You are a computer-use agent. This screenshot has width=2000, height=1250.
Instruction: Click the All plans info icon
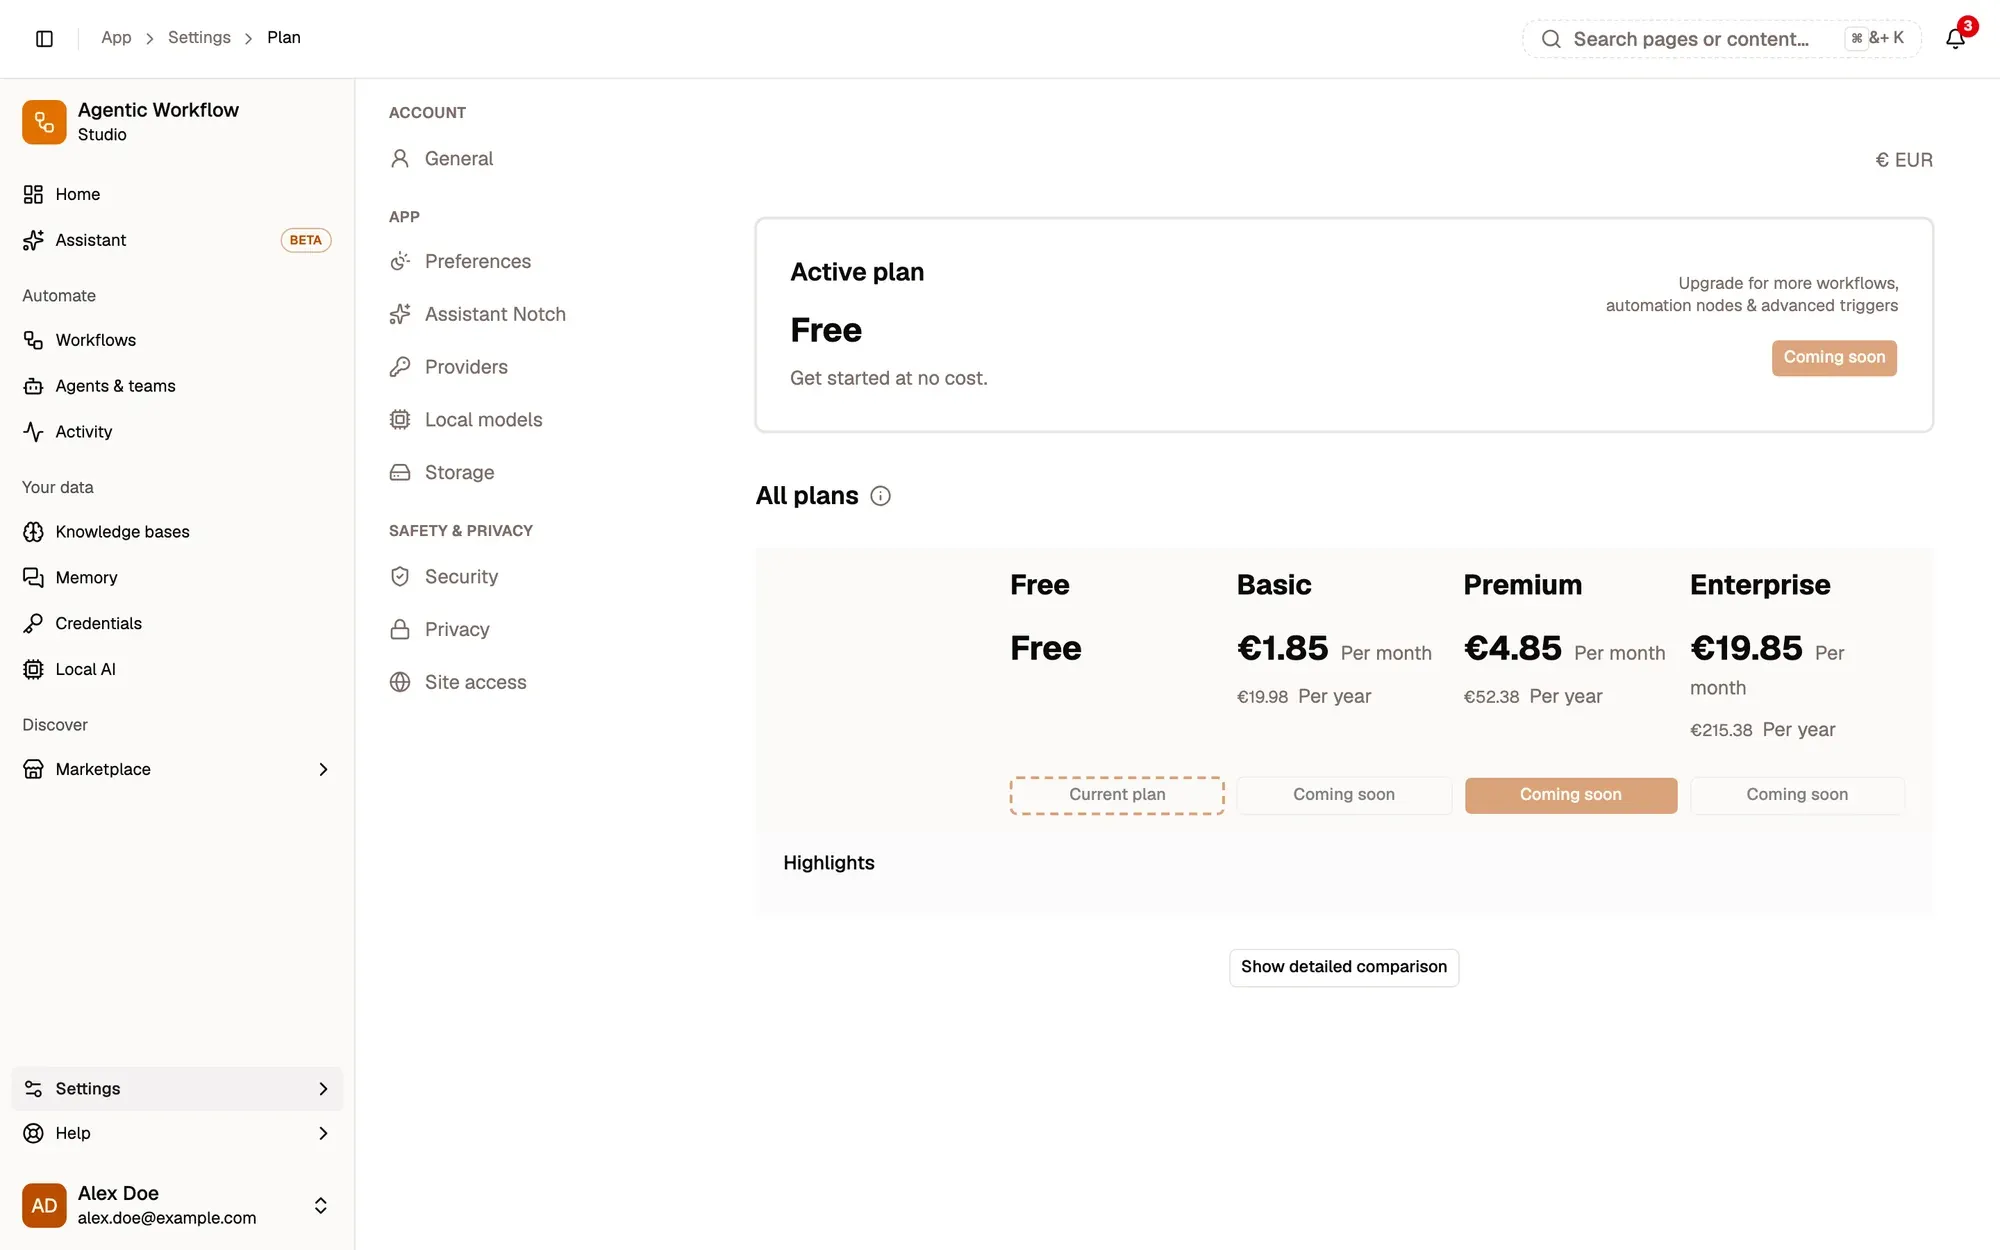[880, 496]
